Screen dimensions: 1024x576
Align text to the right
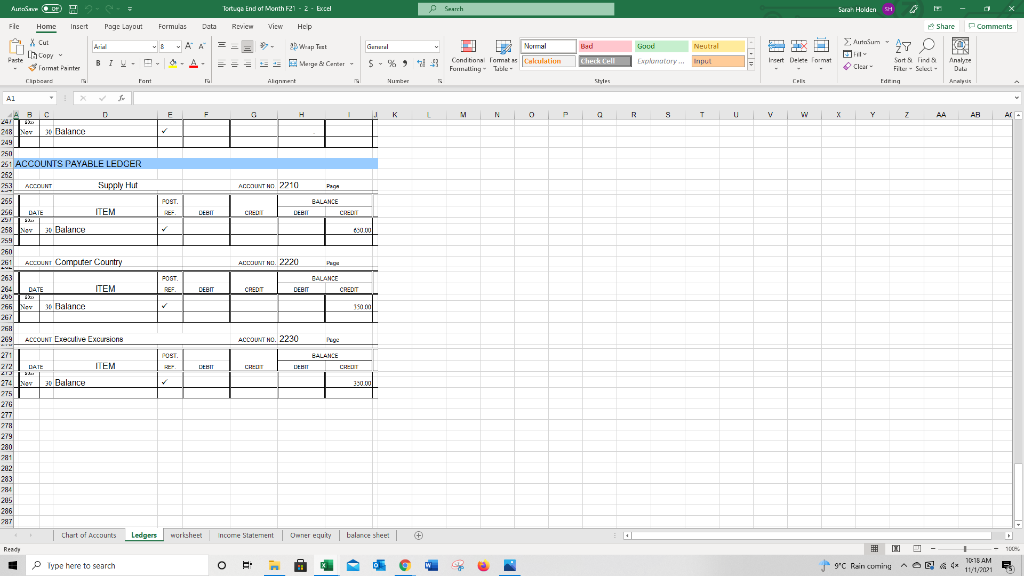click(247, 64)
